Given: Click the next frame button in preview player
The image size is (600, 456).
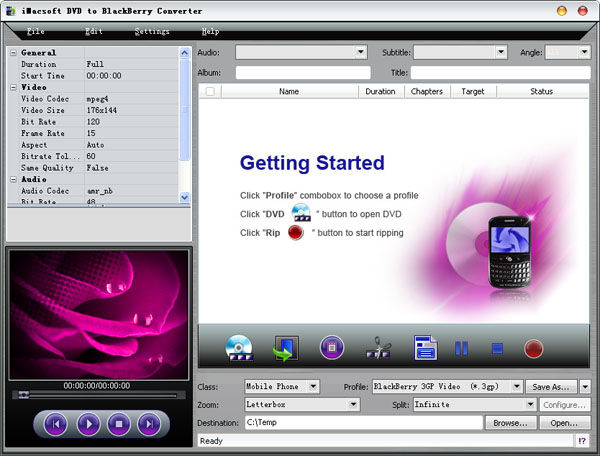Looking at the screenshot, I should click(x=149, y=424).
